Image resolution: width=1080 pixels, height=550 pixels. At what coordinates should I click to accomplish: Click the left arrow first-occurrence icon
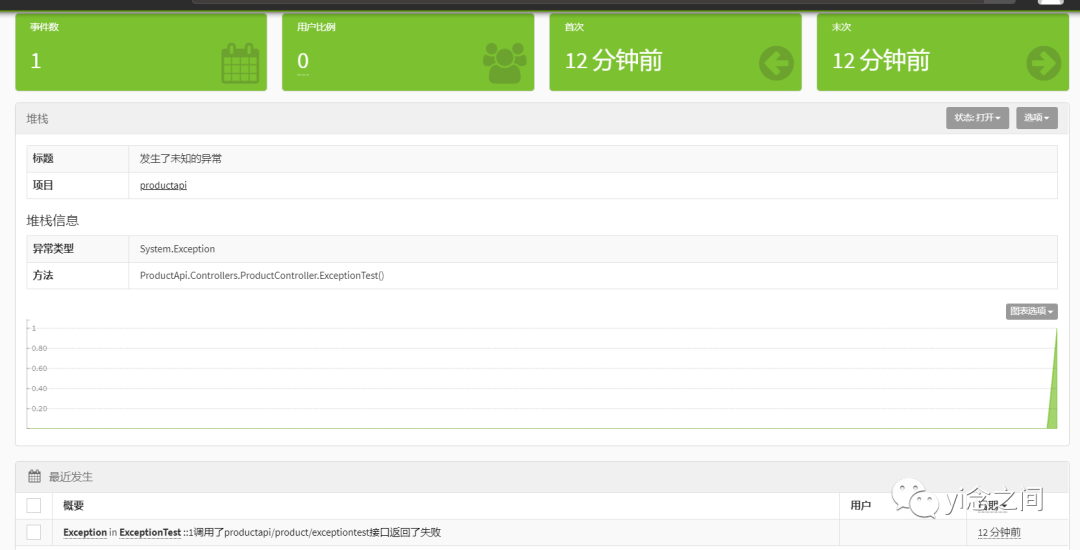(776, 63)
